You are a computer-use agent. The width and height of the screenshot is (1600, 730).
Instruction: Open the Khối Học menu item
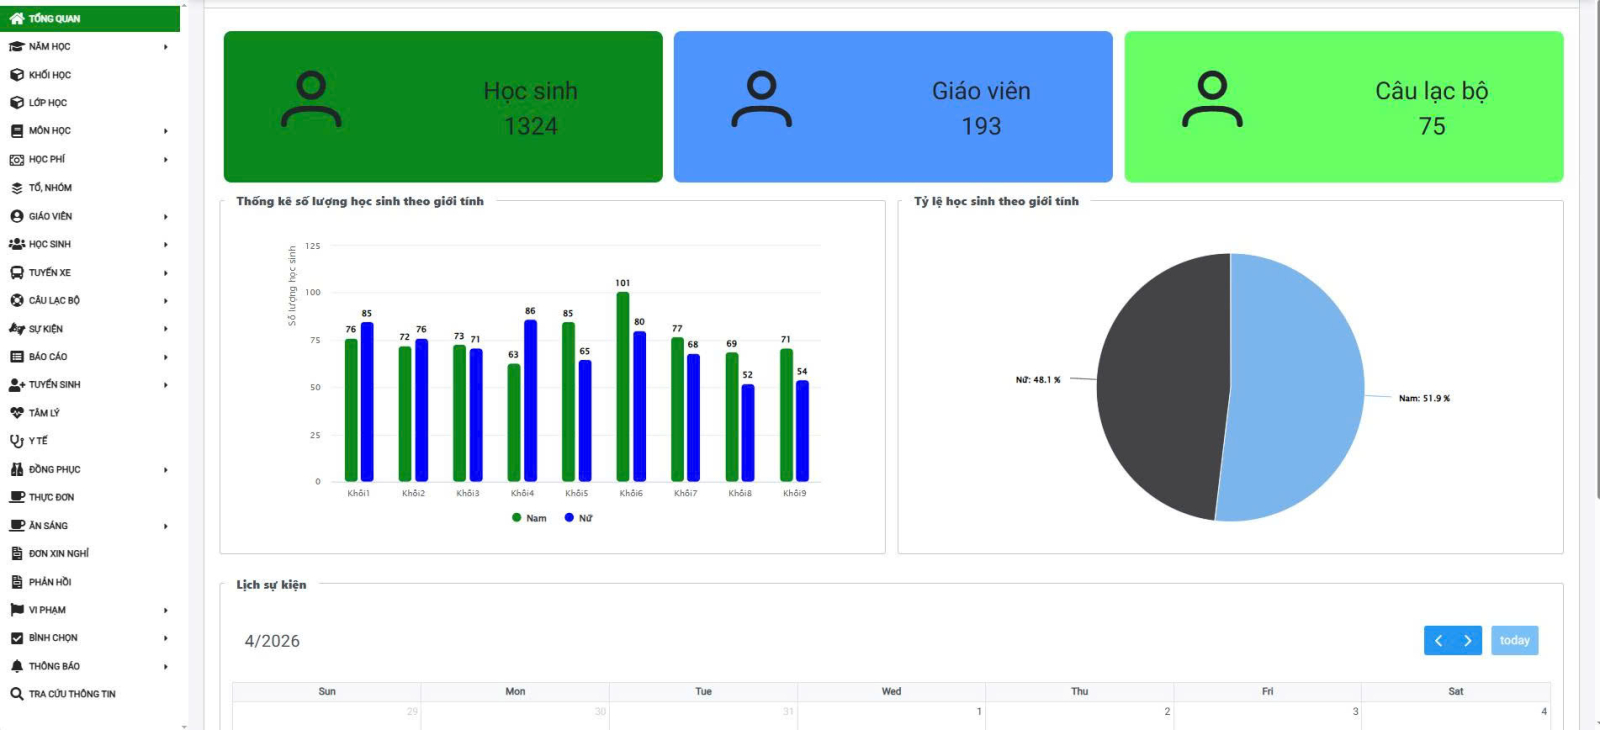click(50, 75)
